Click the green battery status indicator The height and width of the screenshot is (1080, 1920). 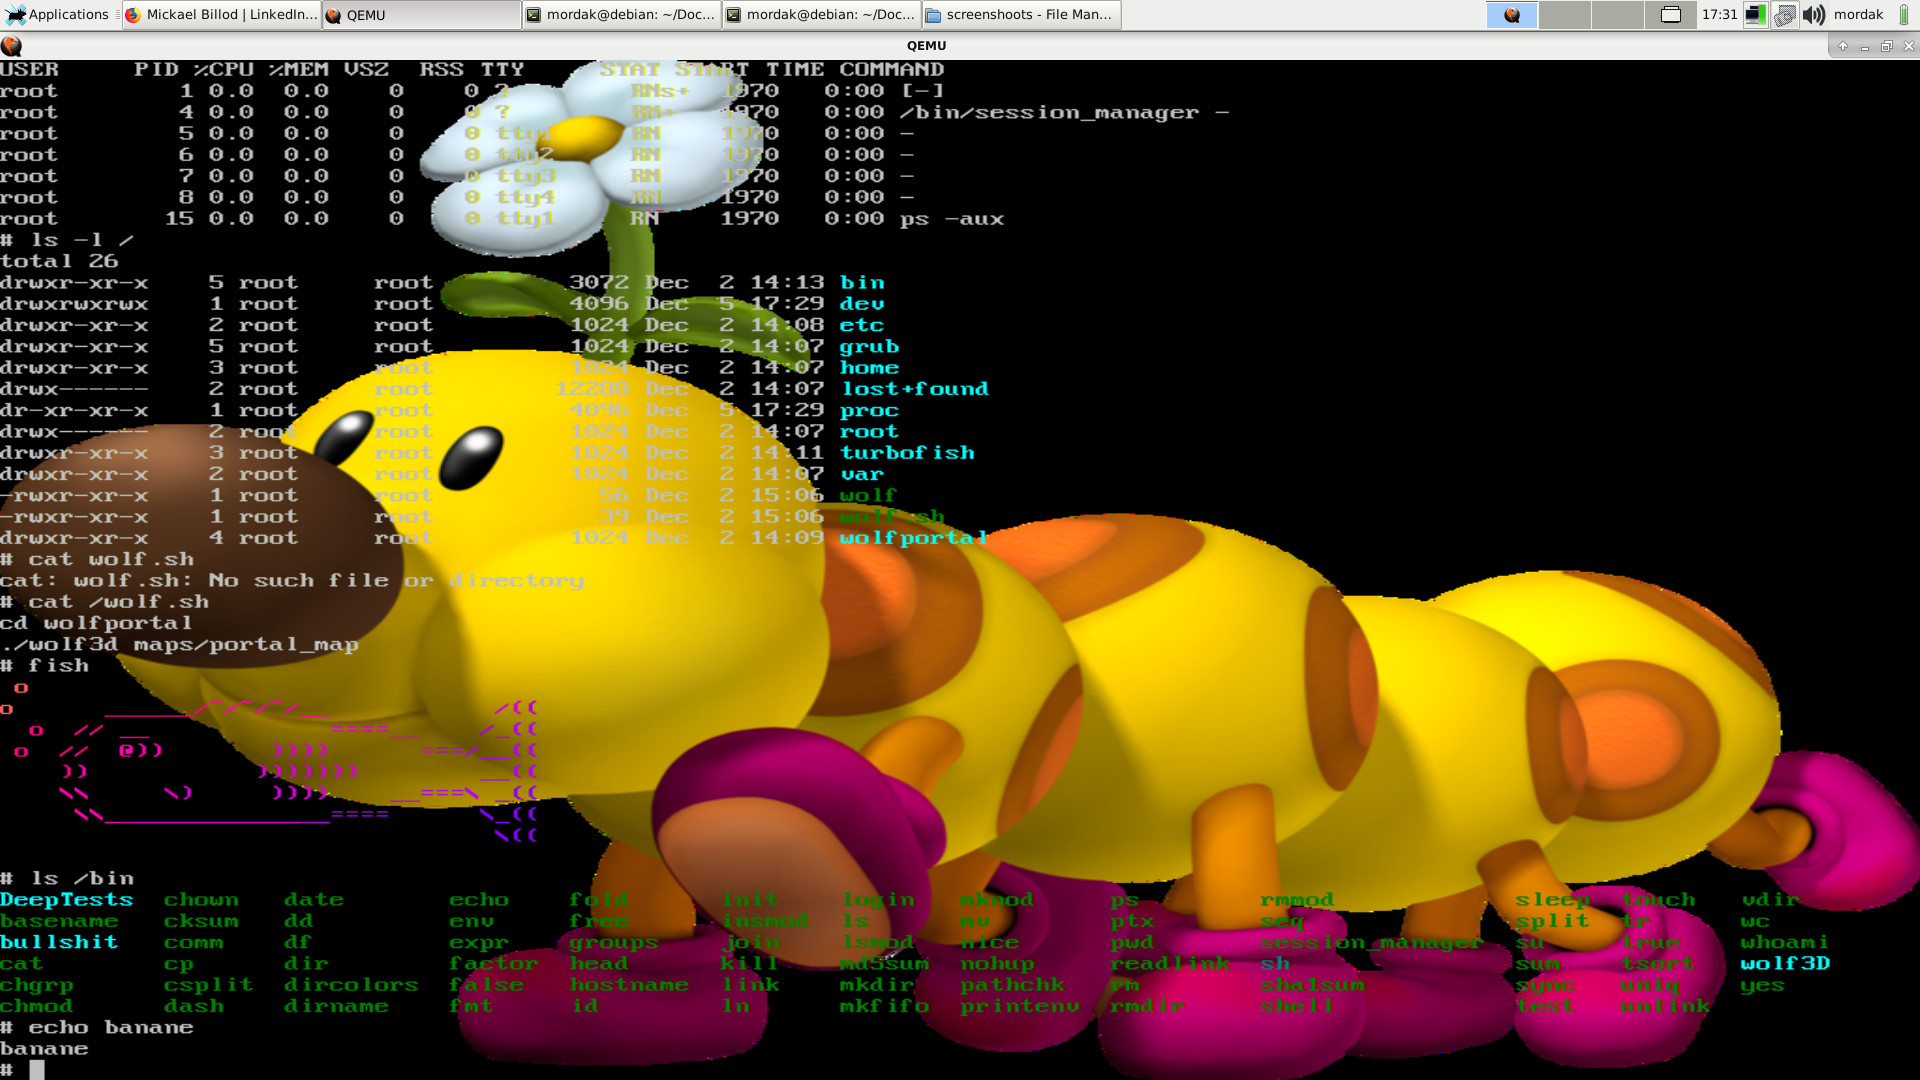click(x=1904, y=14)
